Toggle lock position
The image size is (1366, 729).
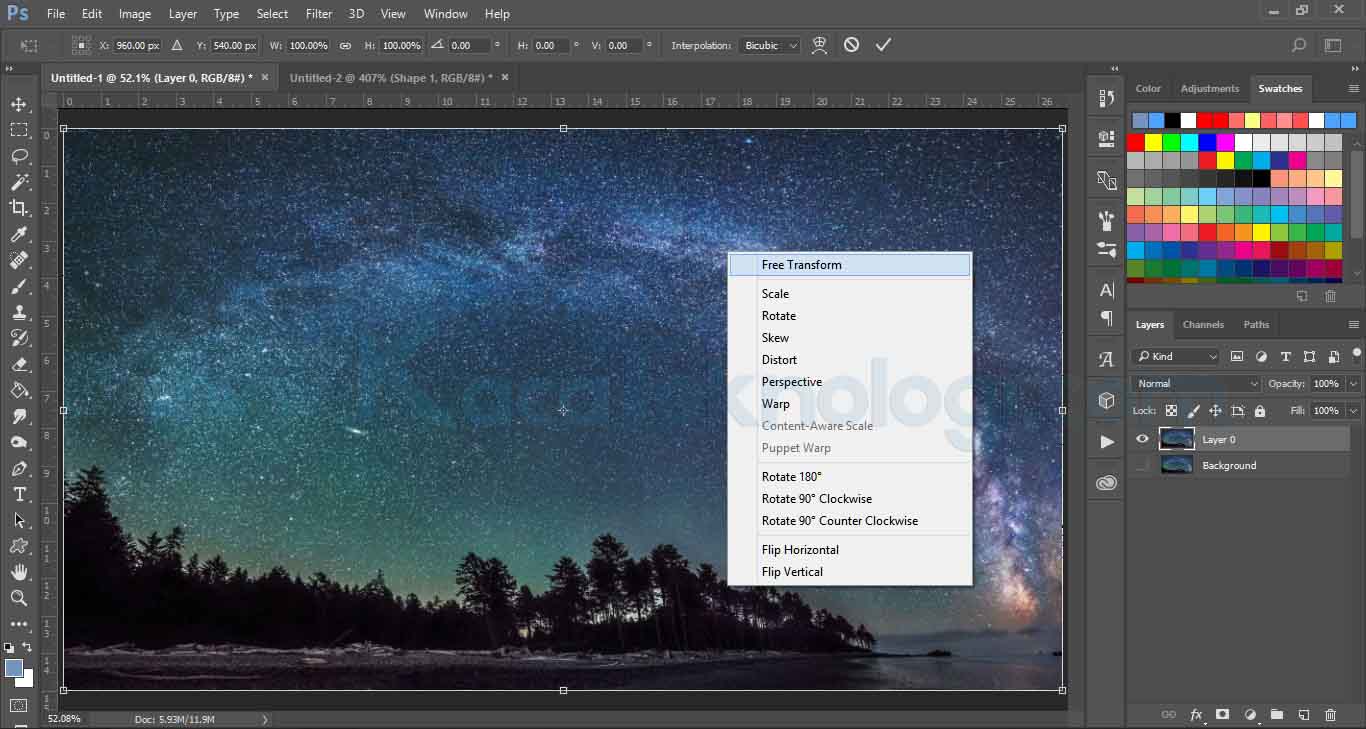pos(1215,411)
